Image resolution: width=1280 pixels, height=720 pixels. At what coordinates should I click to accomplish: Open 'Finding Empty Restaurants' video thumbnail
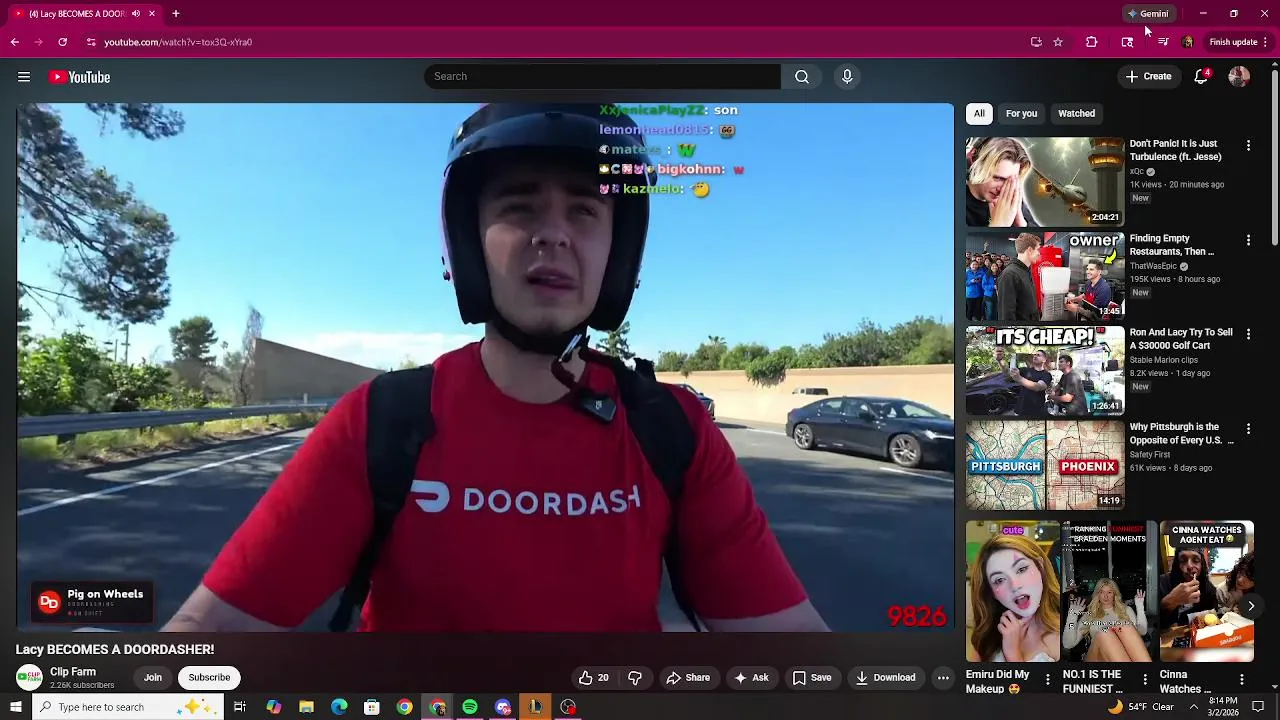(1045, 276)
